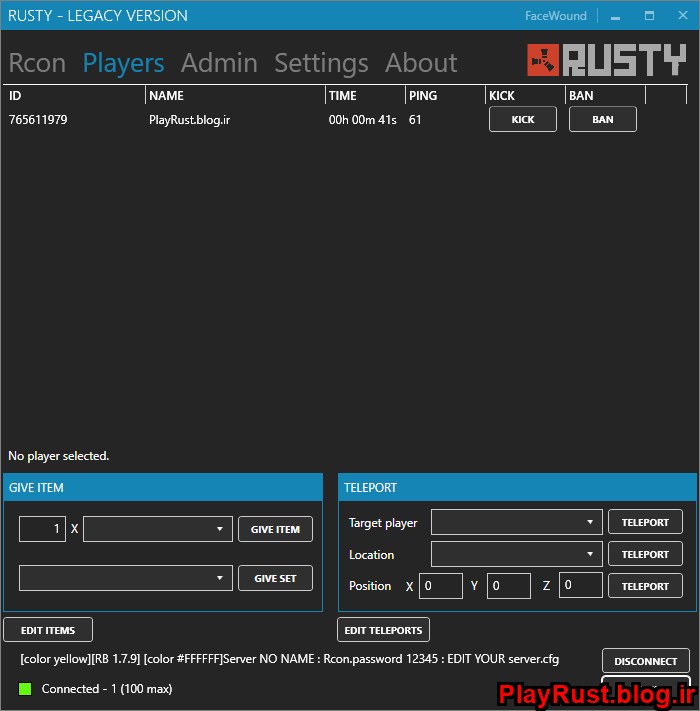The image size is (700, 711).
Task: Click the GIVE SET button
Action: 275,578
